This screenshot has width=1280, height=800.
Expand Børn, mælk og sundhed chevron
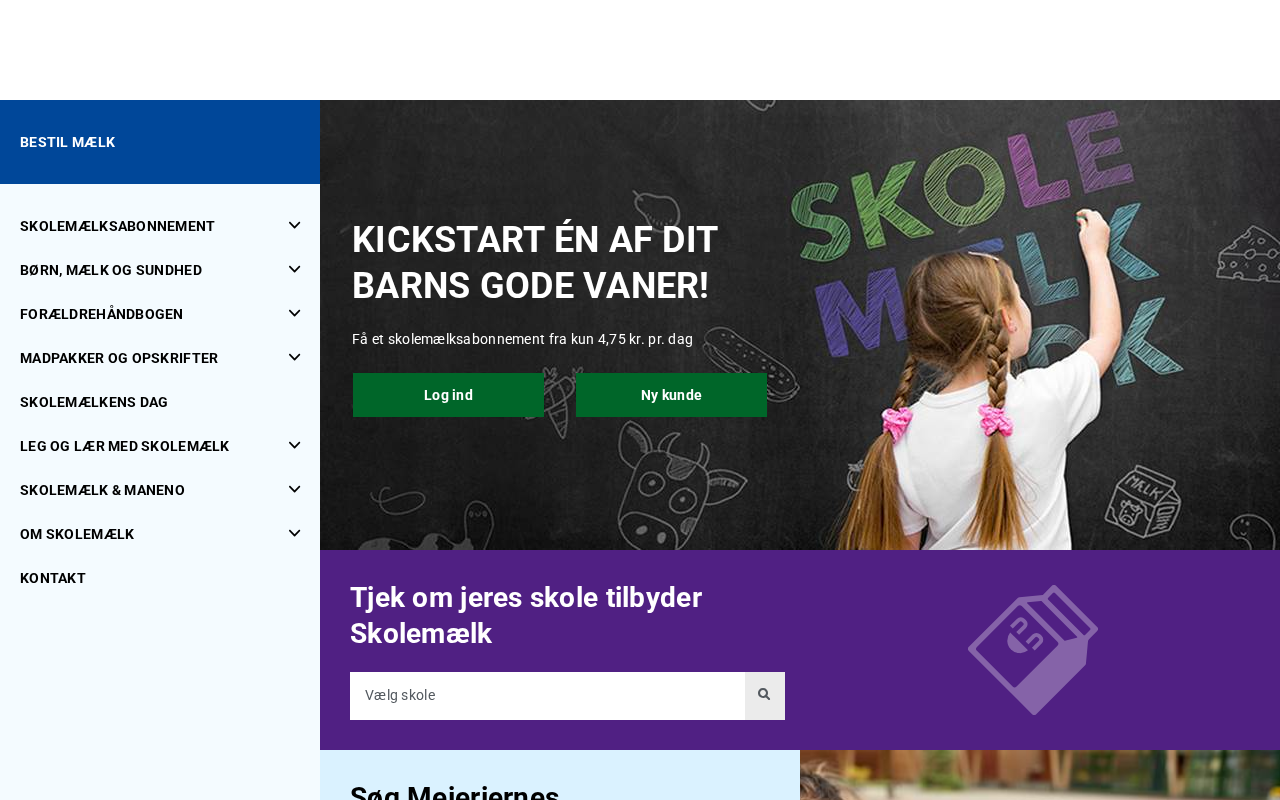294,270
